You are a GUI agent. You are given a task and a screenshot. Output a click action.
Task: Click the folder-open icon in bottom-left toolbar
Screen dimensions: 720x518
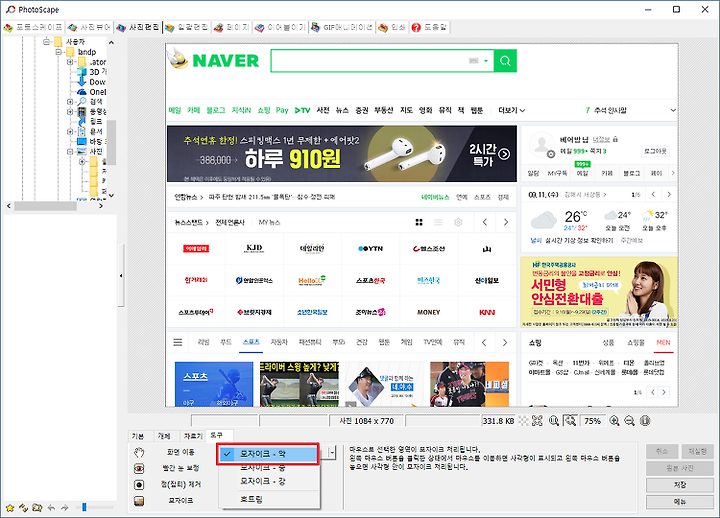[x=37, y=507]
